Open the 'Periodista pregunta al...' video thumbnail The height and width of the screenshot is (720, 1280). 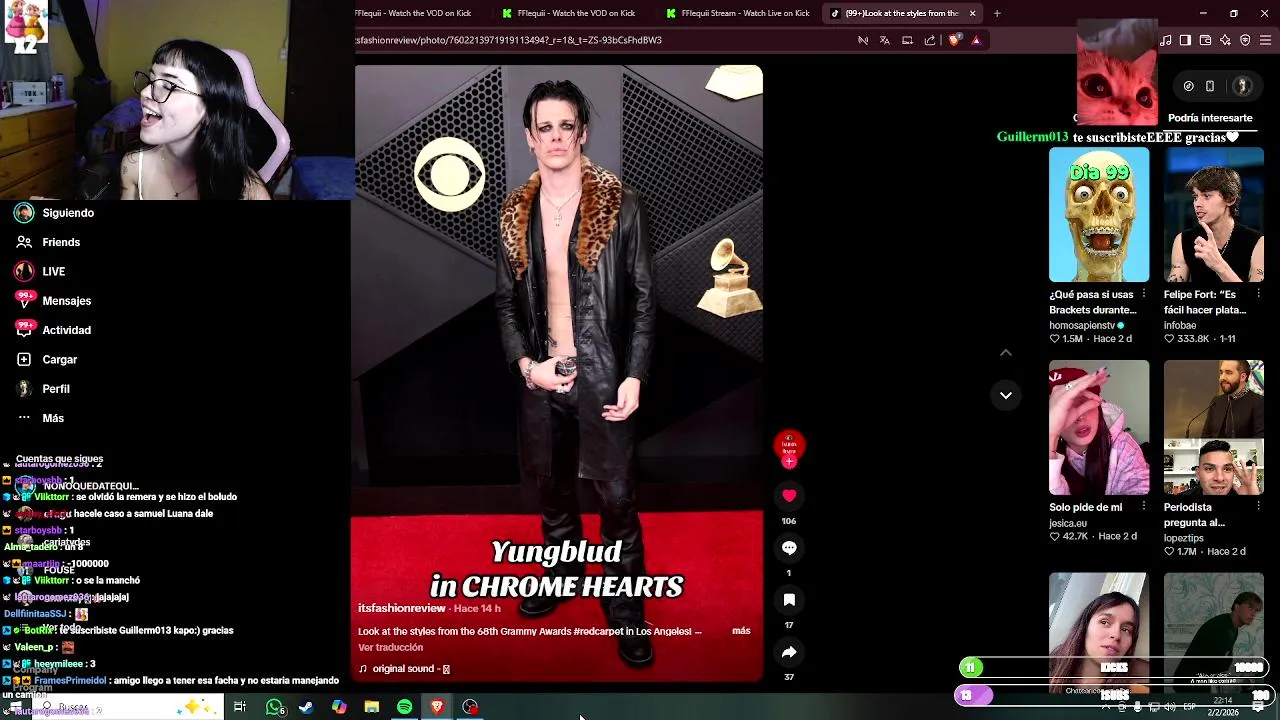point(1213,427)
